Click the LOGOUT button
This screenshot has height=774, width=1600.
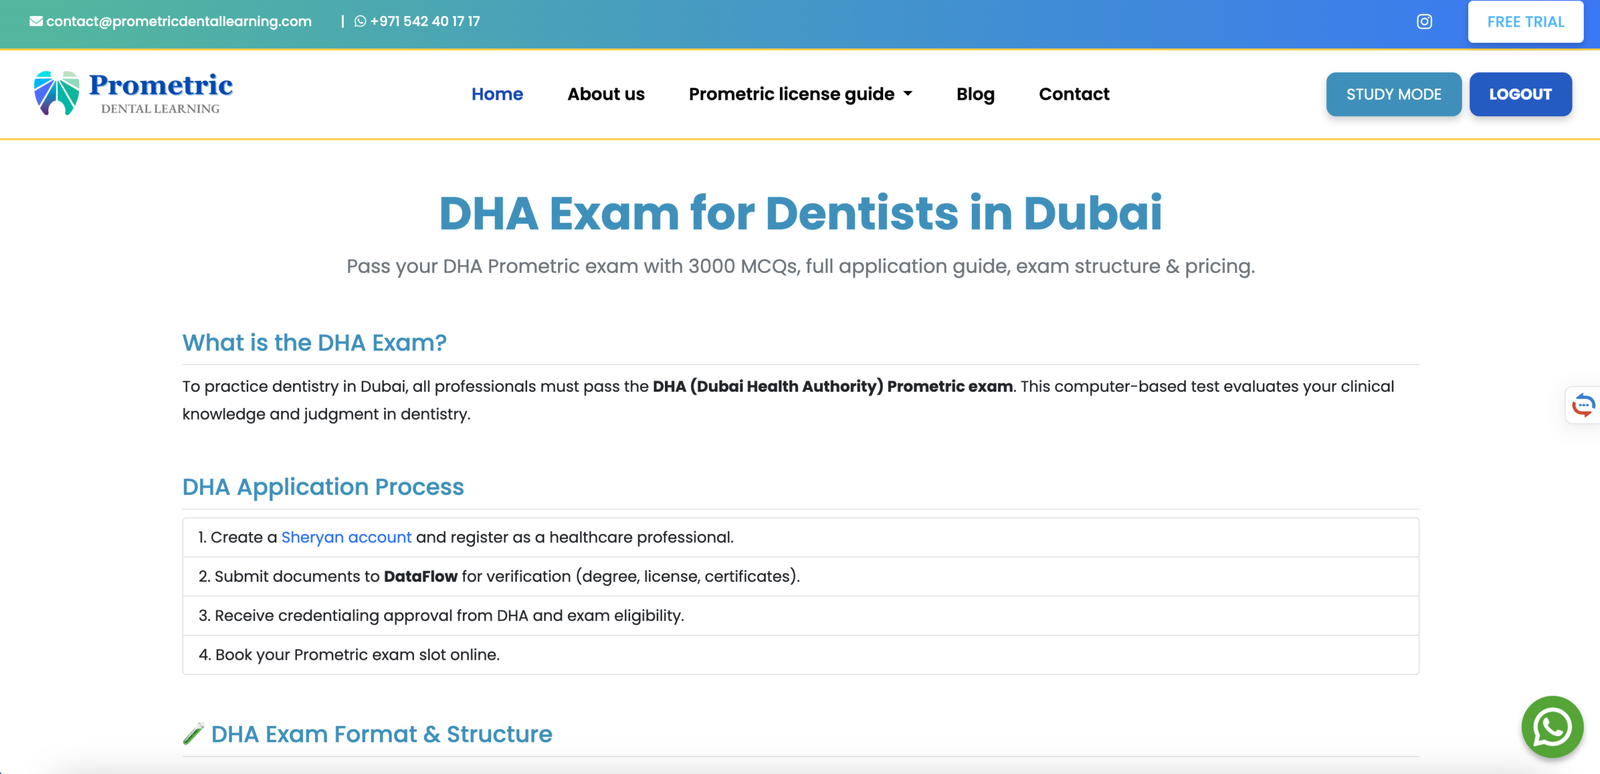1519,94
